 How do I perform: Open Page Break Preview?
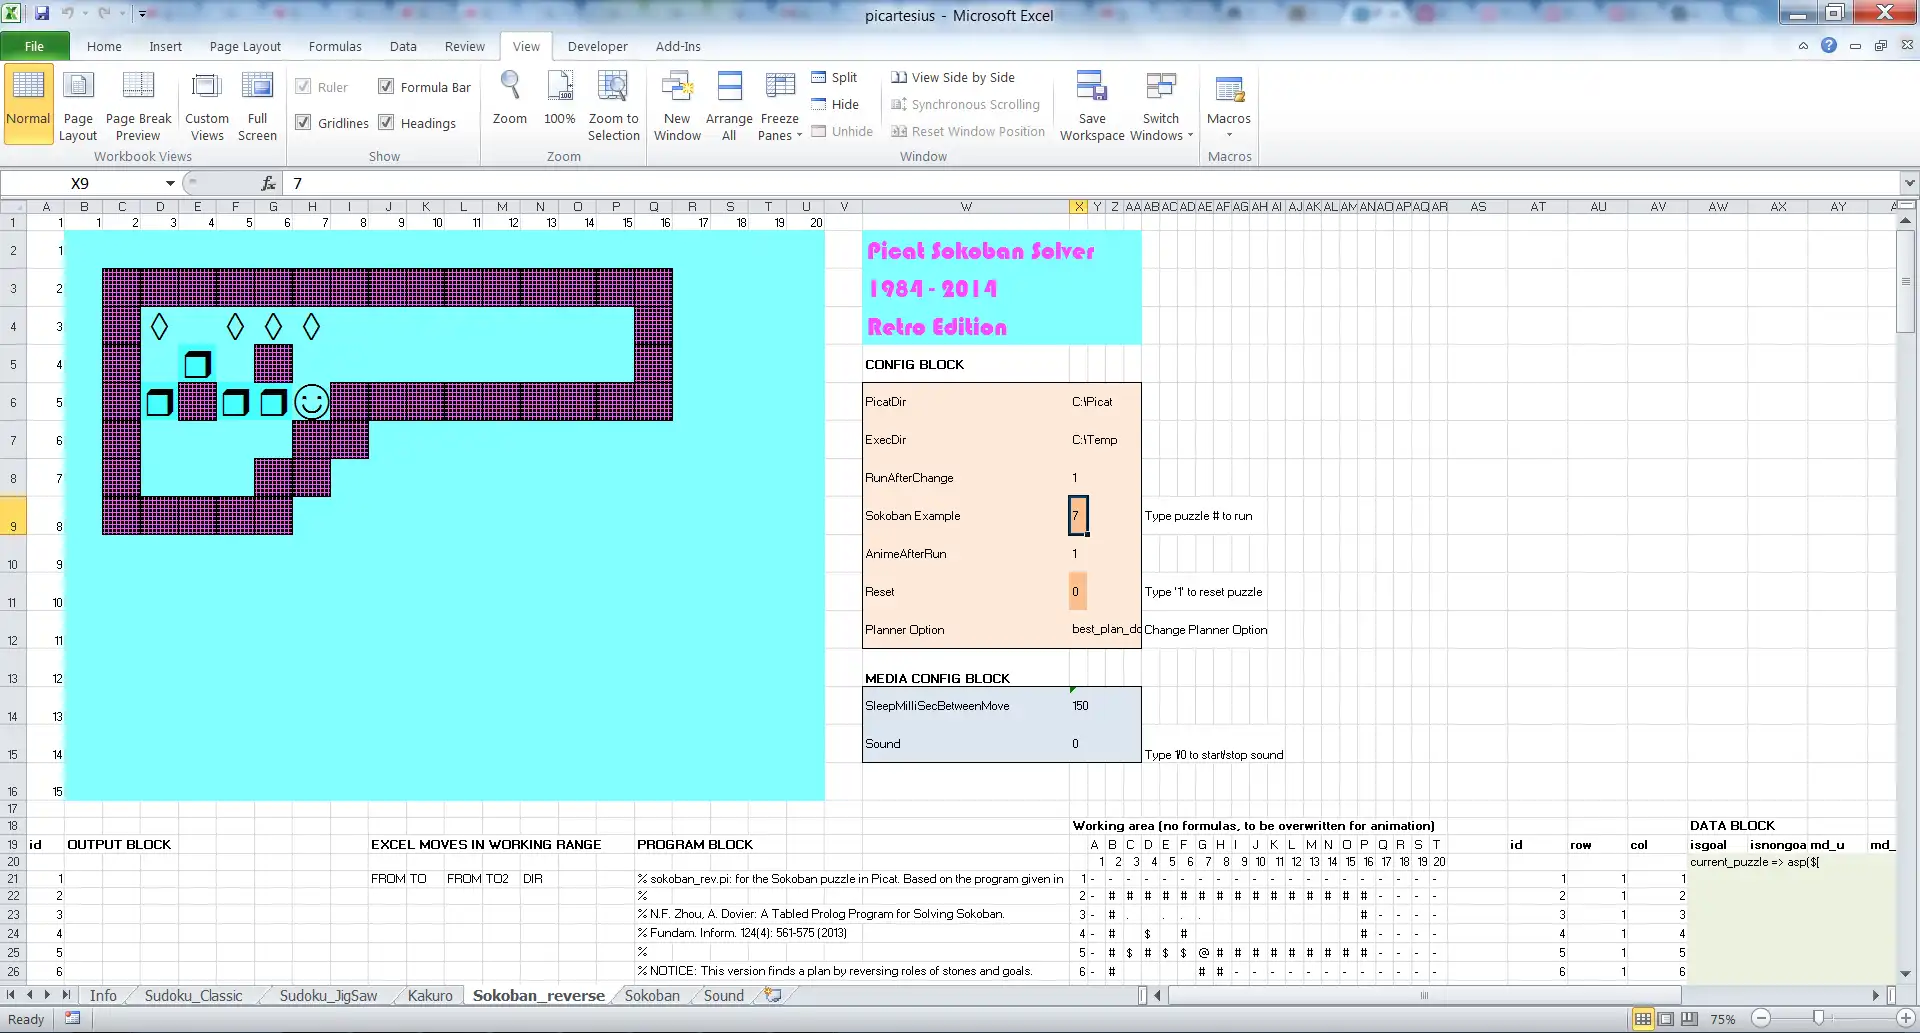138,105
